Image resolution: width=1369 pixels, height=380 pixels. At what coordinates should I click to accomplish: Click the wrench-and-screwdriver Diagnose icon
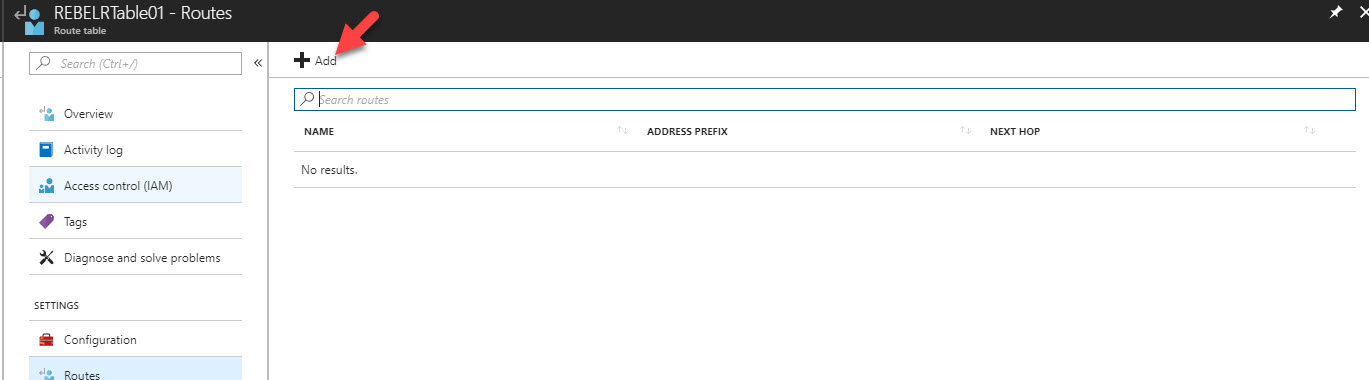click(46, 258)
